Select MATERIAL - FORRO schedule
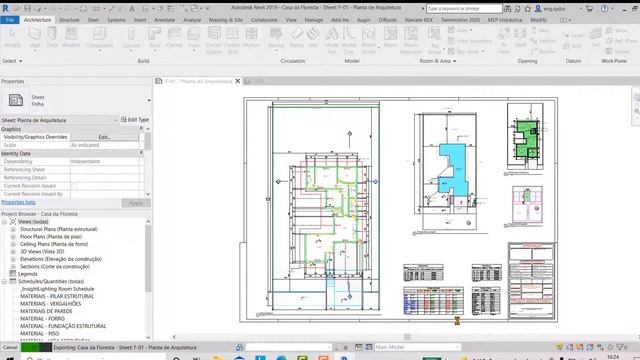The image size is (640, 360). click(x=42, y=319)
